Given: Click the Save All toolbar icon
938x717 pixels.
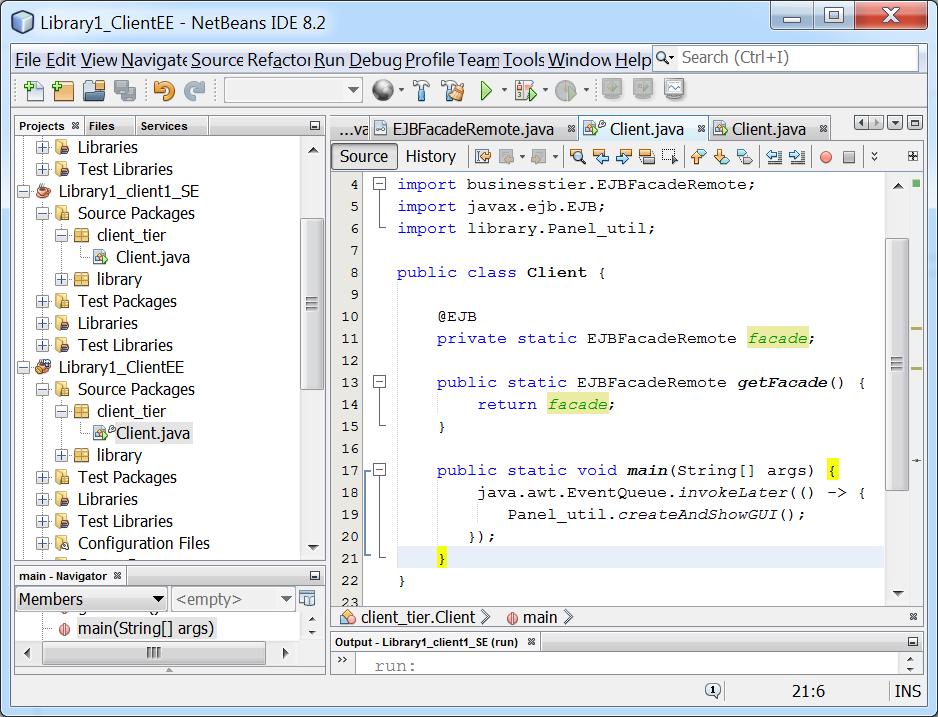Looking at the screenshot, I should [x=124, y=90].
